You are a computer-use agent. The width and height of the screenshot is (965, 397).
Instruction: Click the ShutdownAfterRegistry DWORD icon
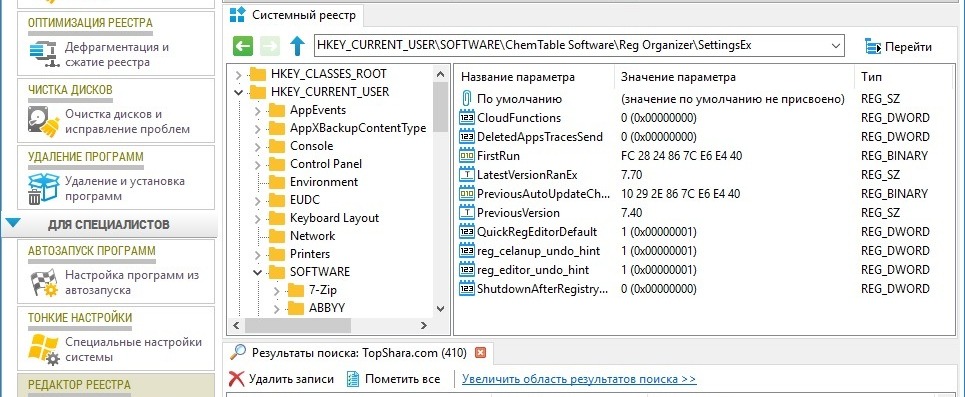(x=466, y=289)
